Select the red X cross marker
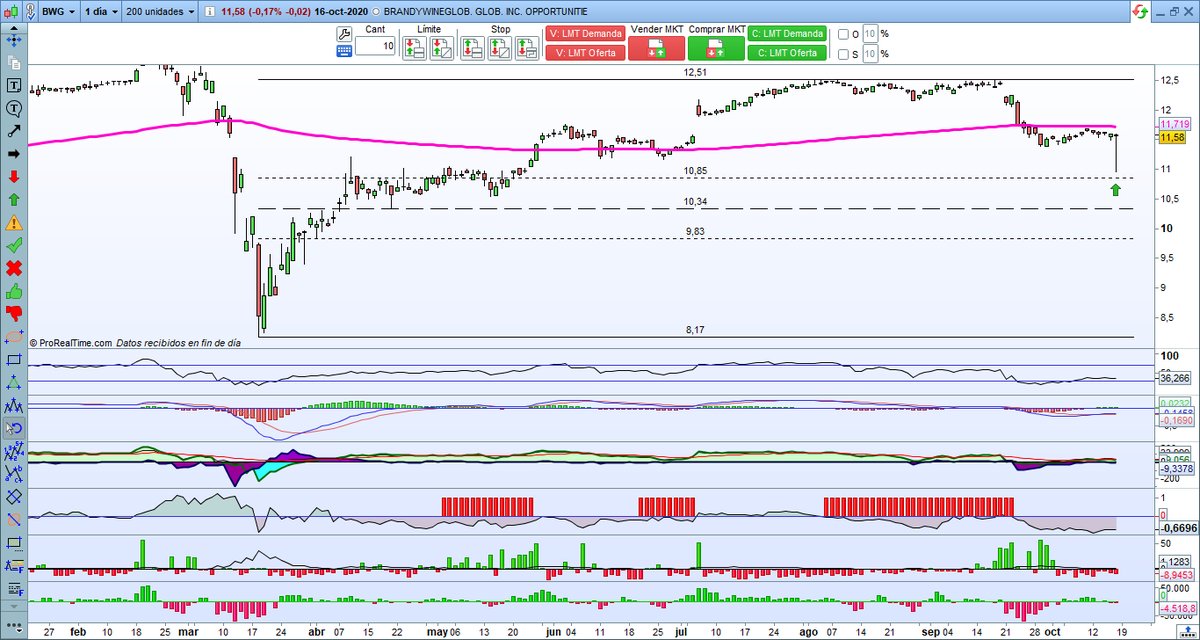Image resolution: width=1200 pixels, height=640 pixels. tap(14, 268)
